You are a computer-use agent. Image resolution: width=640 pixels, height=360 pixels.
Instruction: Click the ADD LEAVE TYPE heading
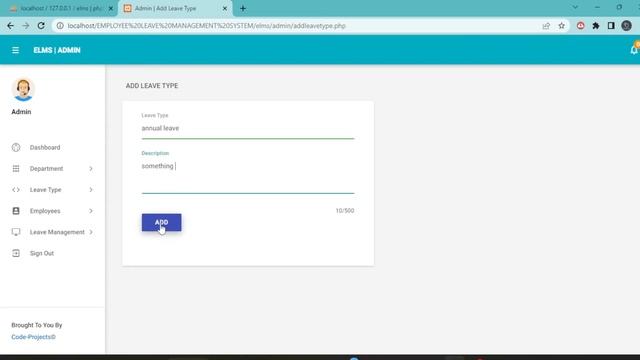[x=152, y=86]
